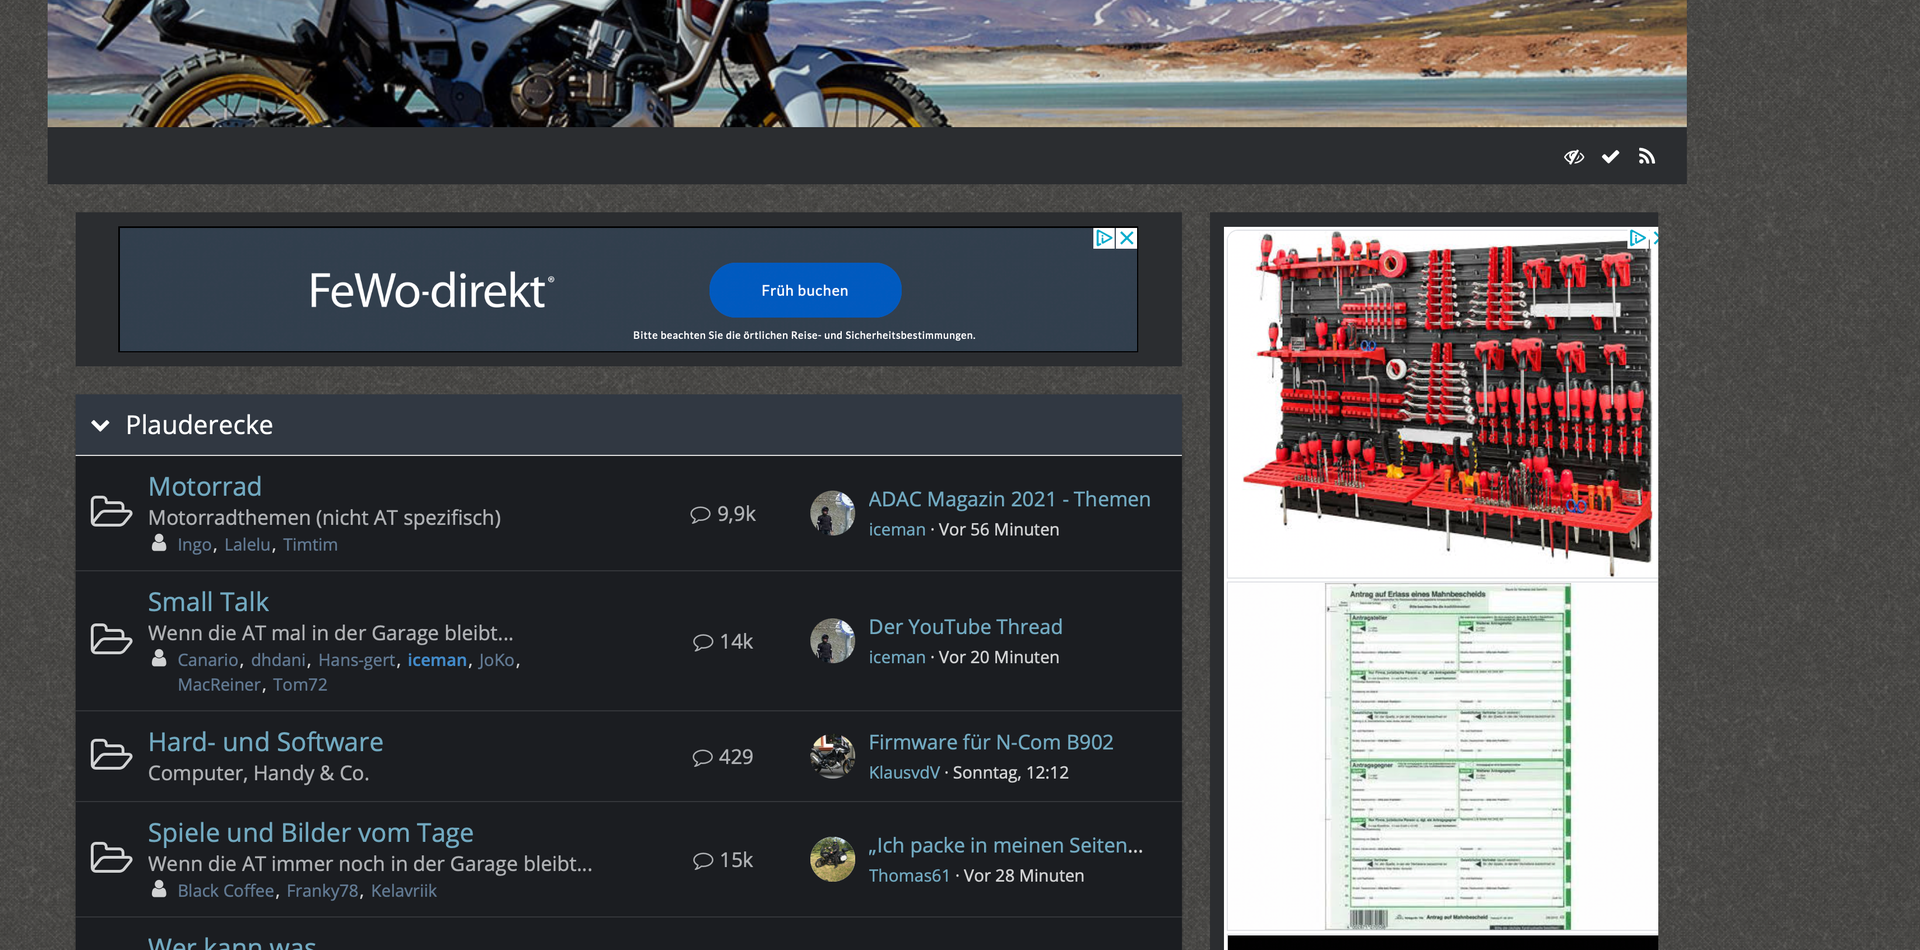Collapse the Plauderecke category chevron
1920x950 pixels.
pyautogui.click(x=100, y=425)
